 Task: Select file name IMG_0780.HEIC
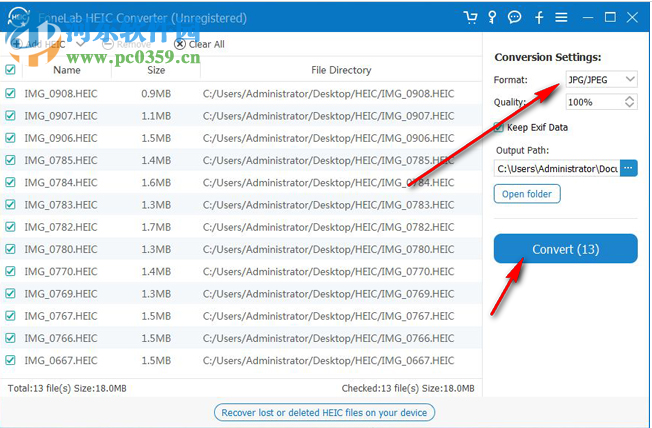click(x=61, y=249)
